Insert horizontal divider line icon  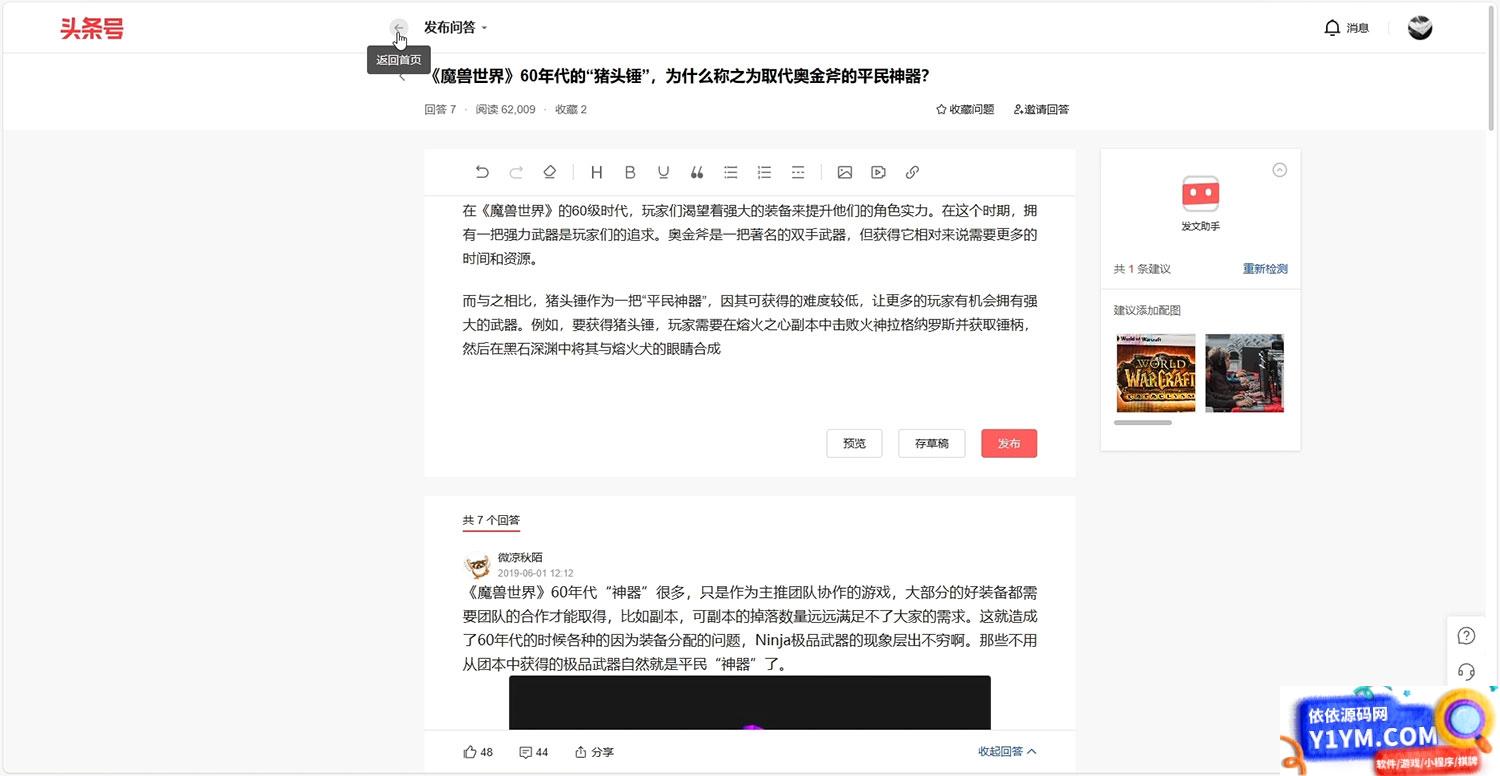point(798,172)
